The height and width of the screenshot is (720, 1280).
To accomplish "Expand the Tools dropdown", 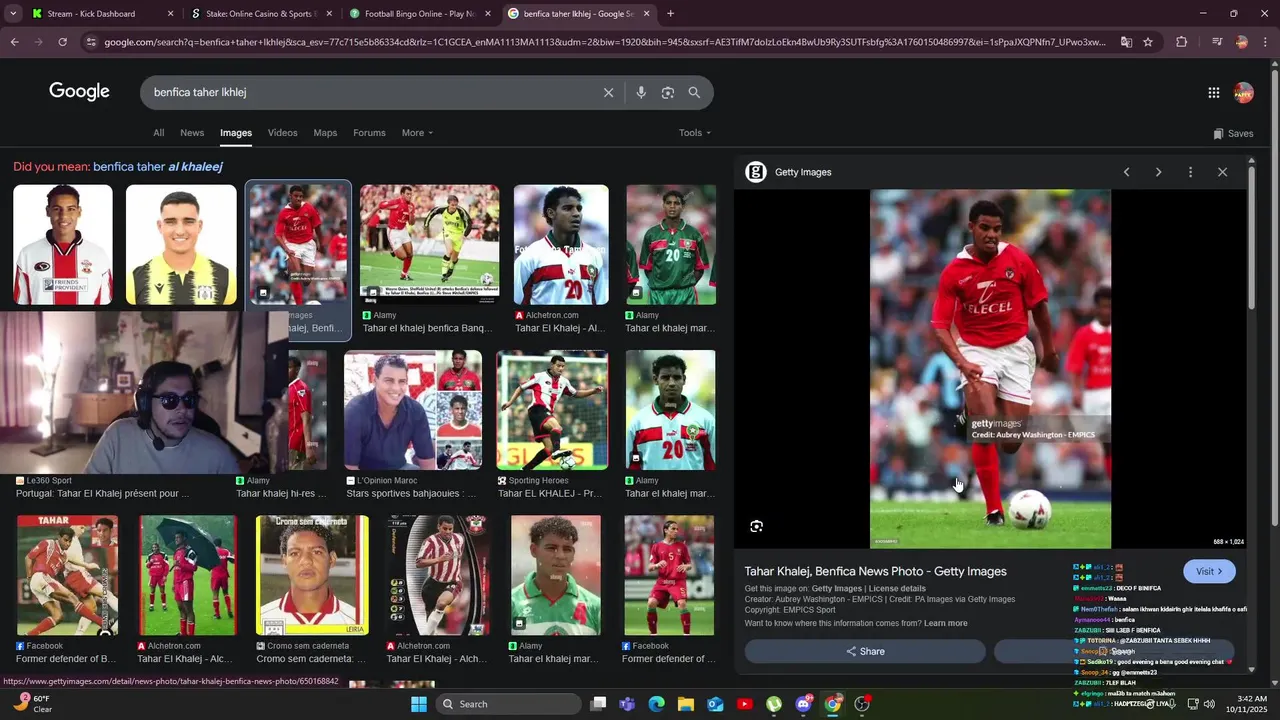I will pos(695,133).
